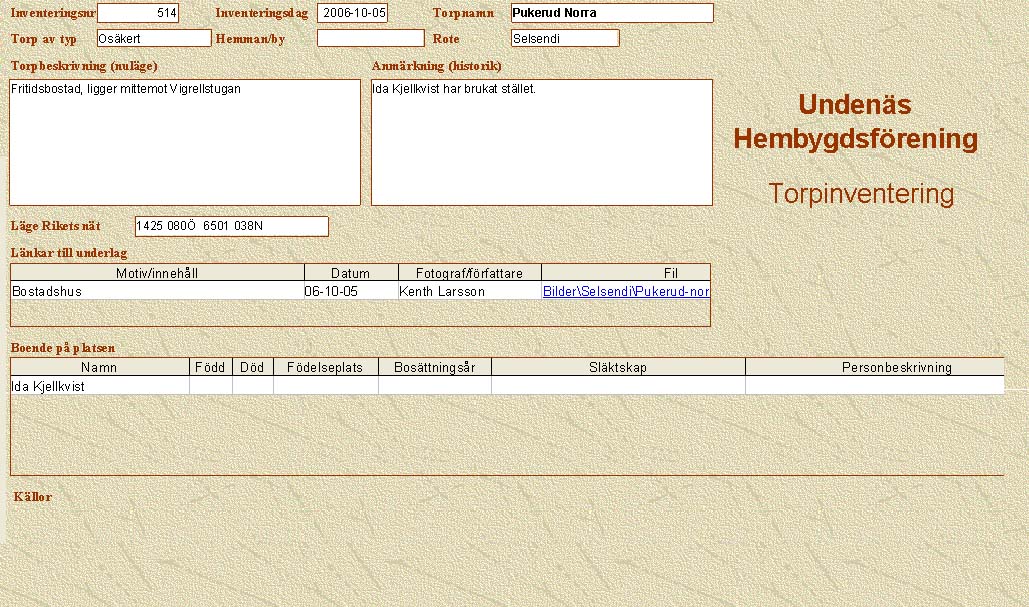Click the Födelseplats column header
This screenshot has height=607, width=1029.
(325, 367)
